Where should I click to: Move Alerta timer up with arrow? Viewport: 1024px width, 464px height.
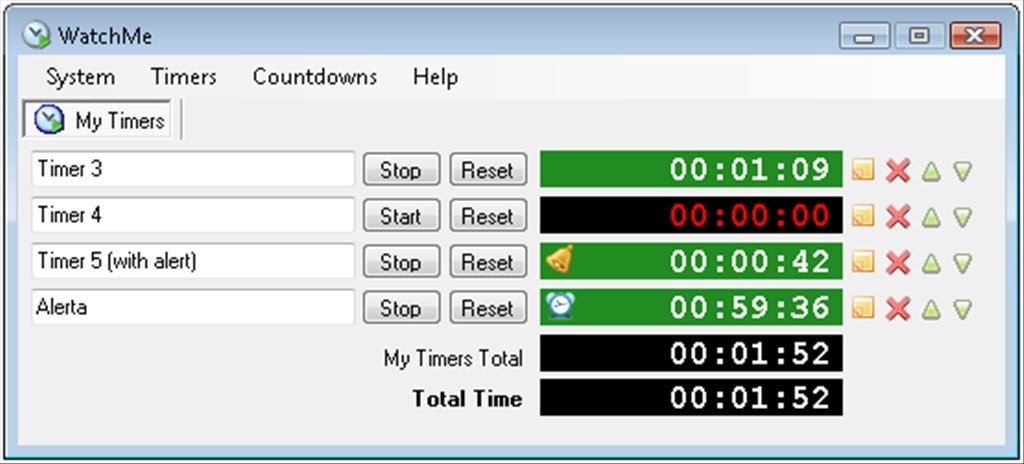(x=931, y=308)
